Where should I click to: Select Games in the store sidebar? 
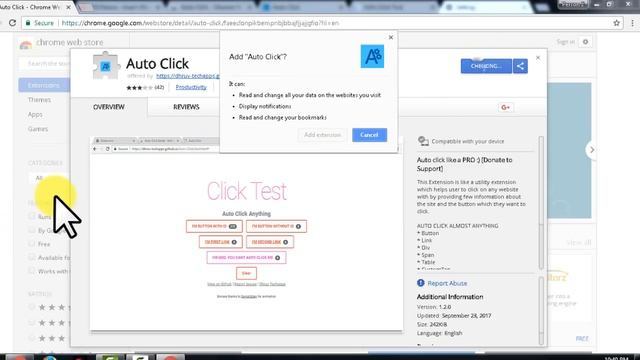[38, 129]
